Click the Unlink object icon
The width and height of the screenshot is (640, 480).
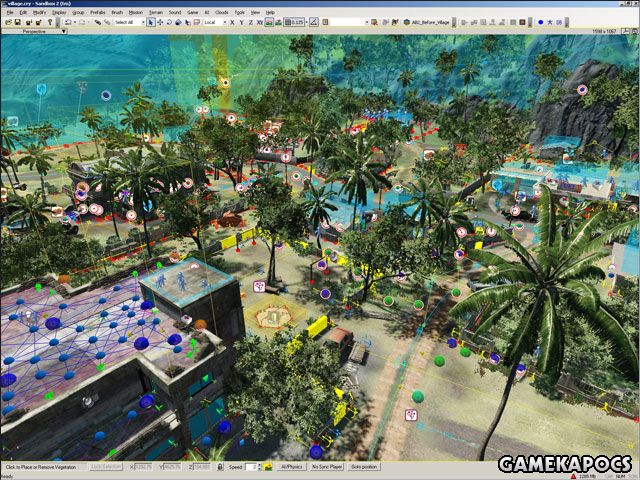point(107,22)
